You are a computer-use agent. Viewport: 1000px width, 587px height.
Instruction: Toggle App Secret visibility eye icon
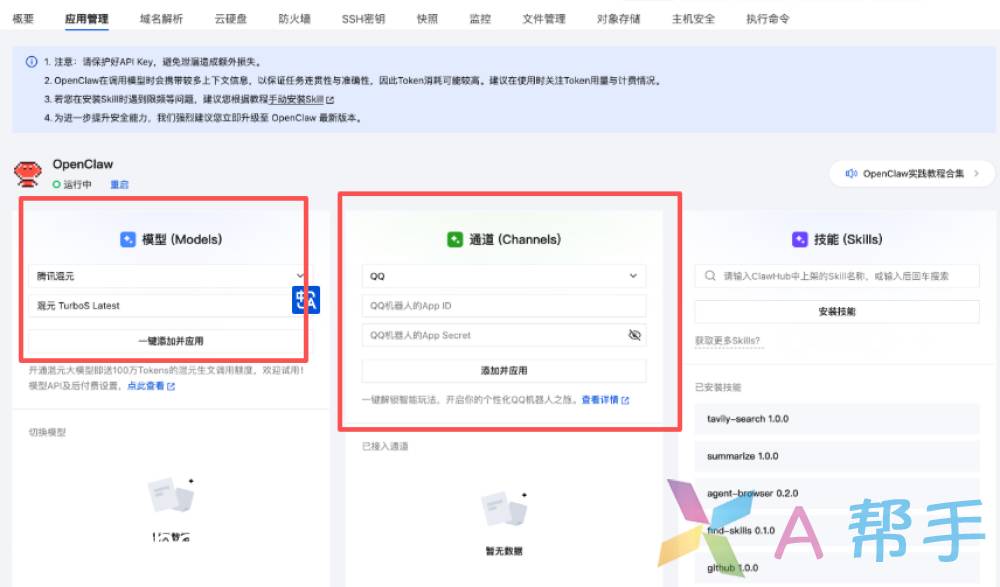pos(634,336)
